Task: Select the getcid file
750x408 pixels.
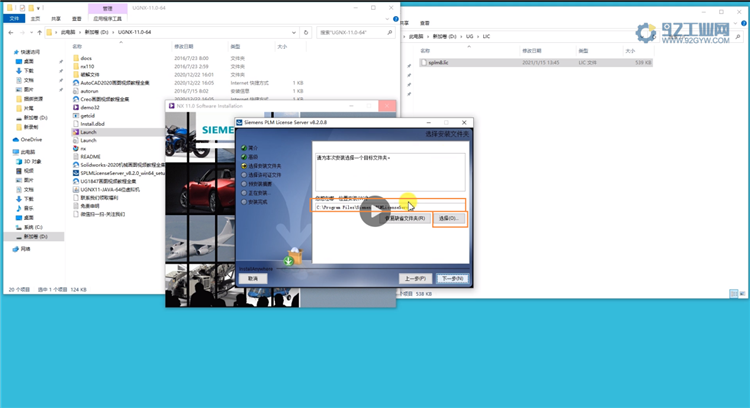Action: 88,116
